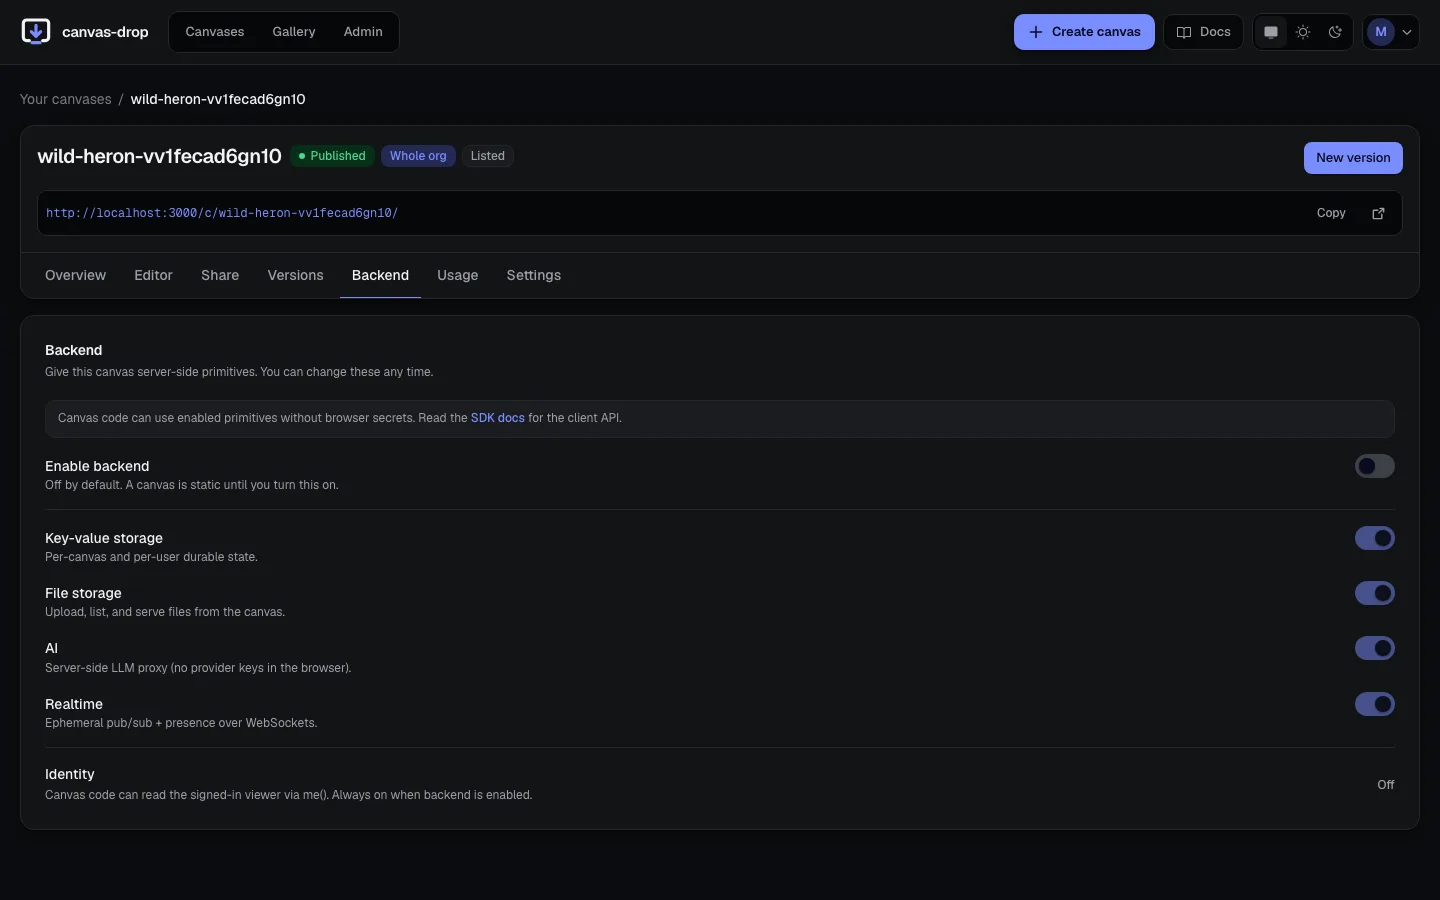This screenshot has width=1440, height=900.
Task: Click the New version button
Action: [x=1353, y=158]
